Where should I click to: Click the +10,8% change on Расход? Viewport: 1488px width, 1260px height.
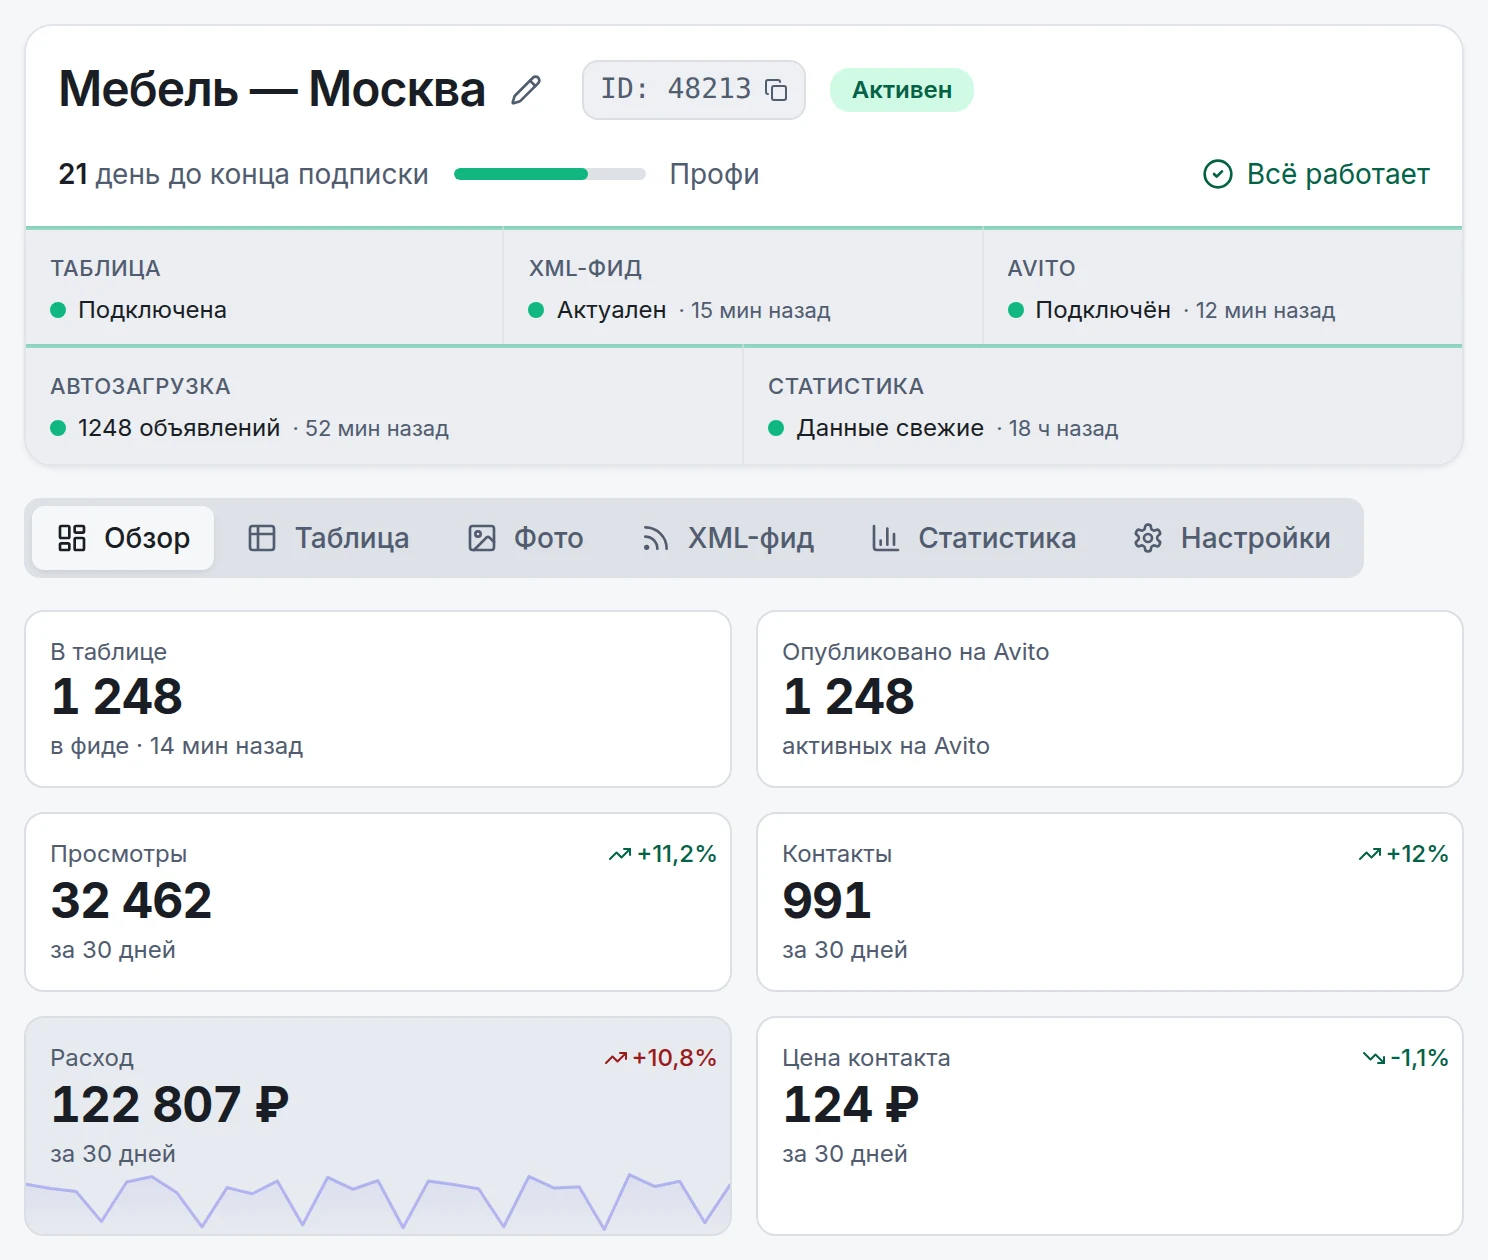pyautogui.click(x=675, y=1058)
